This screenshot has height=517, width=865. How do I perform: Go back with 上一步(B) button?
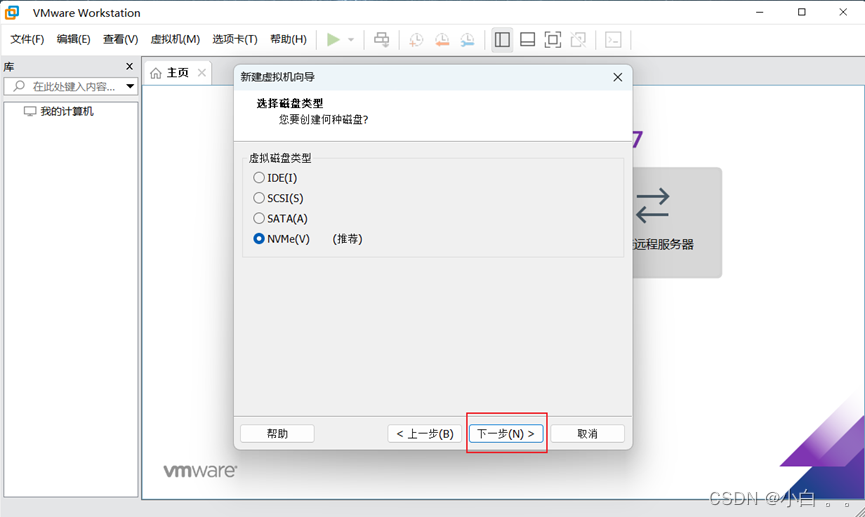click(425, 434)
